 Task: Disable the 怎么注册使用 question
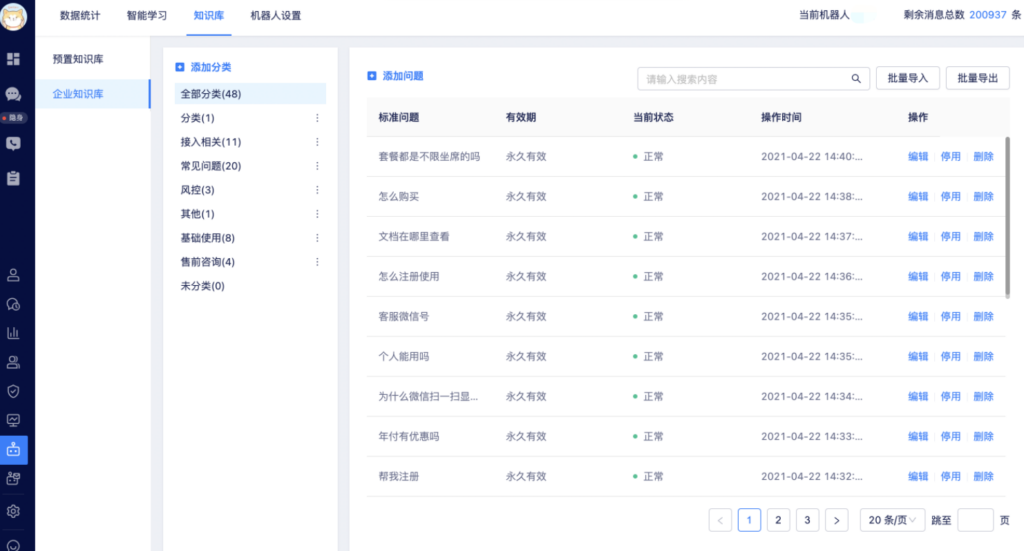tap(950, 277)
